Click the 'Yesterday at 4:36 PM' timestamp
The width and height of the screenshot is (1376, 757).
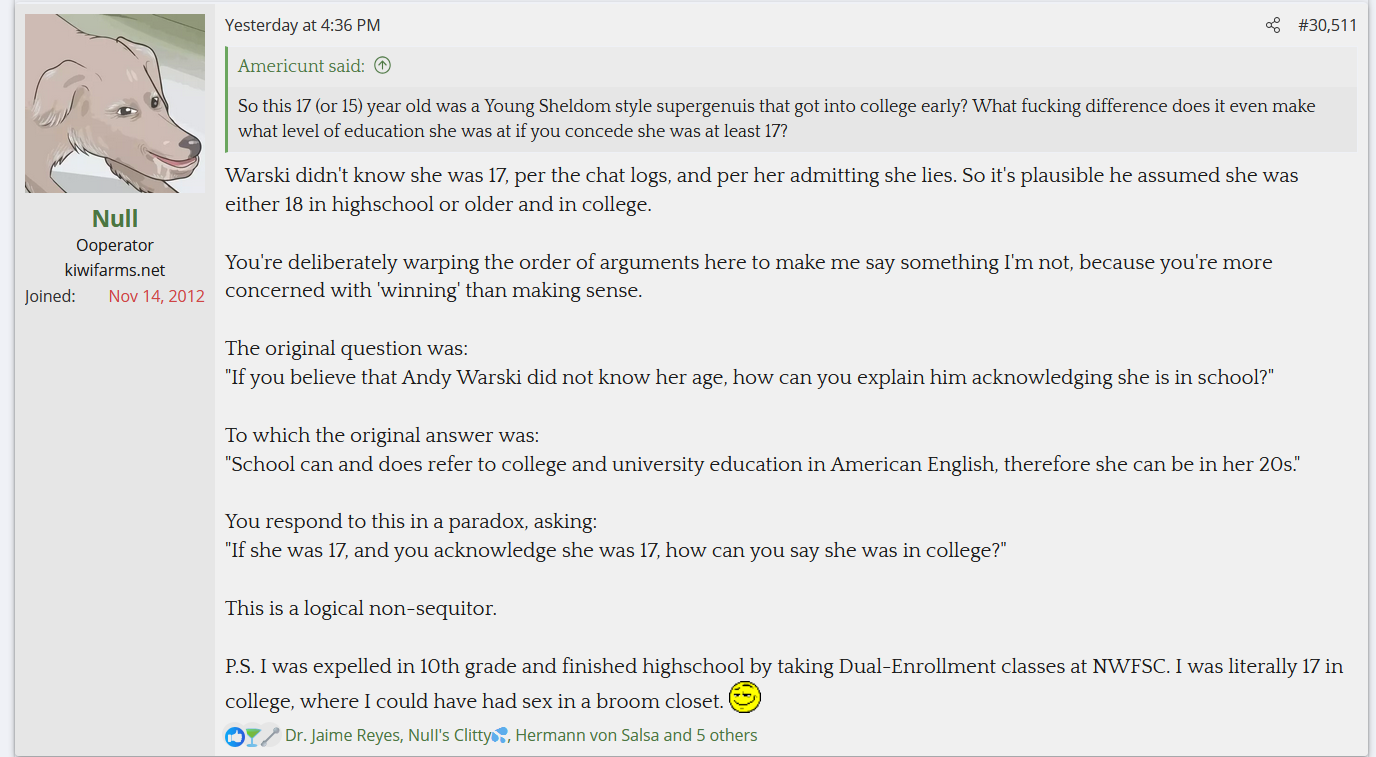[303, 25]
